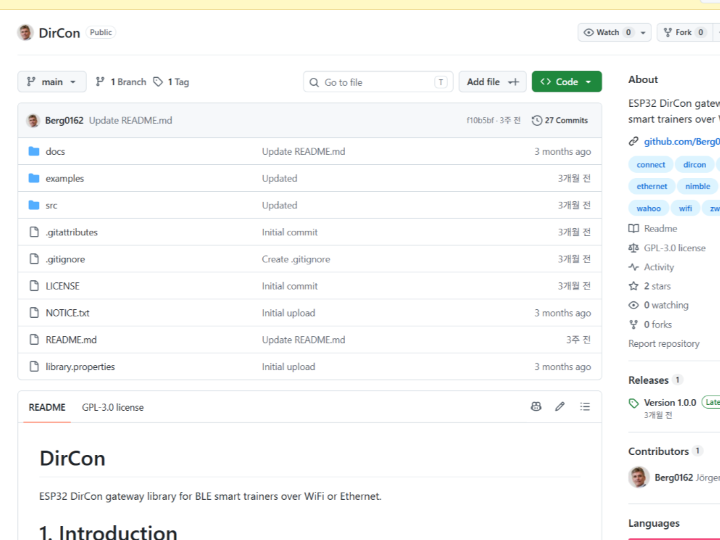Screen dimensions: 720x540
Task: Open 'Create .gitignore' commit message
Action: tap(296, 259)
